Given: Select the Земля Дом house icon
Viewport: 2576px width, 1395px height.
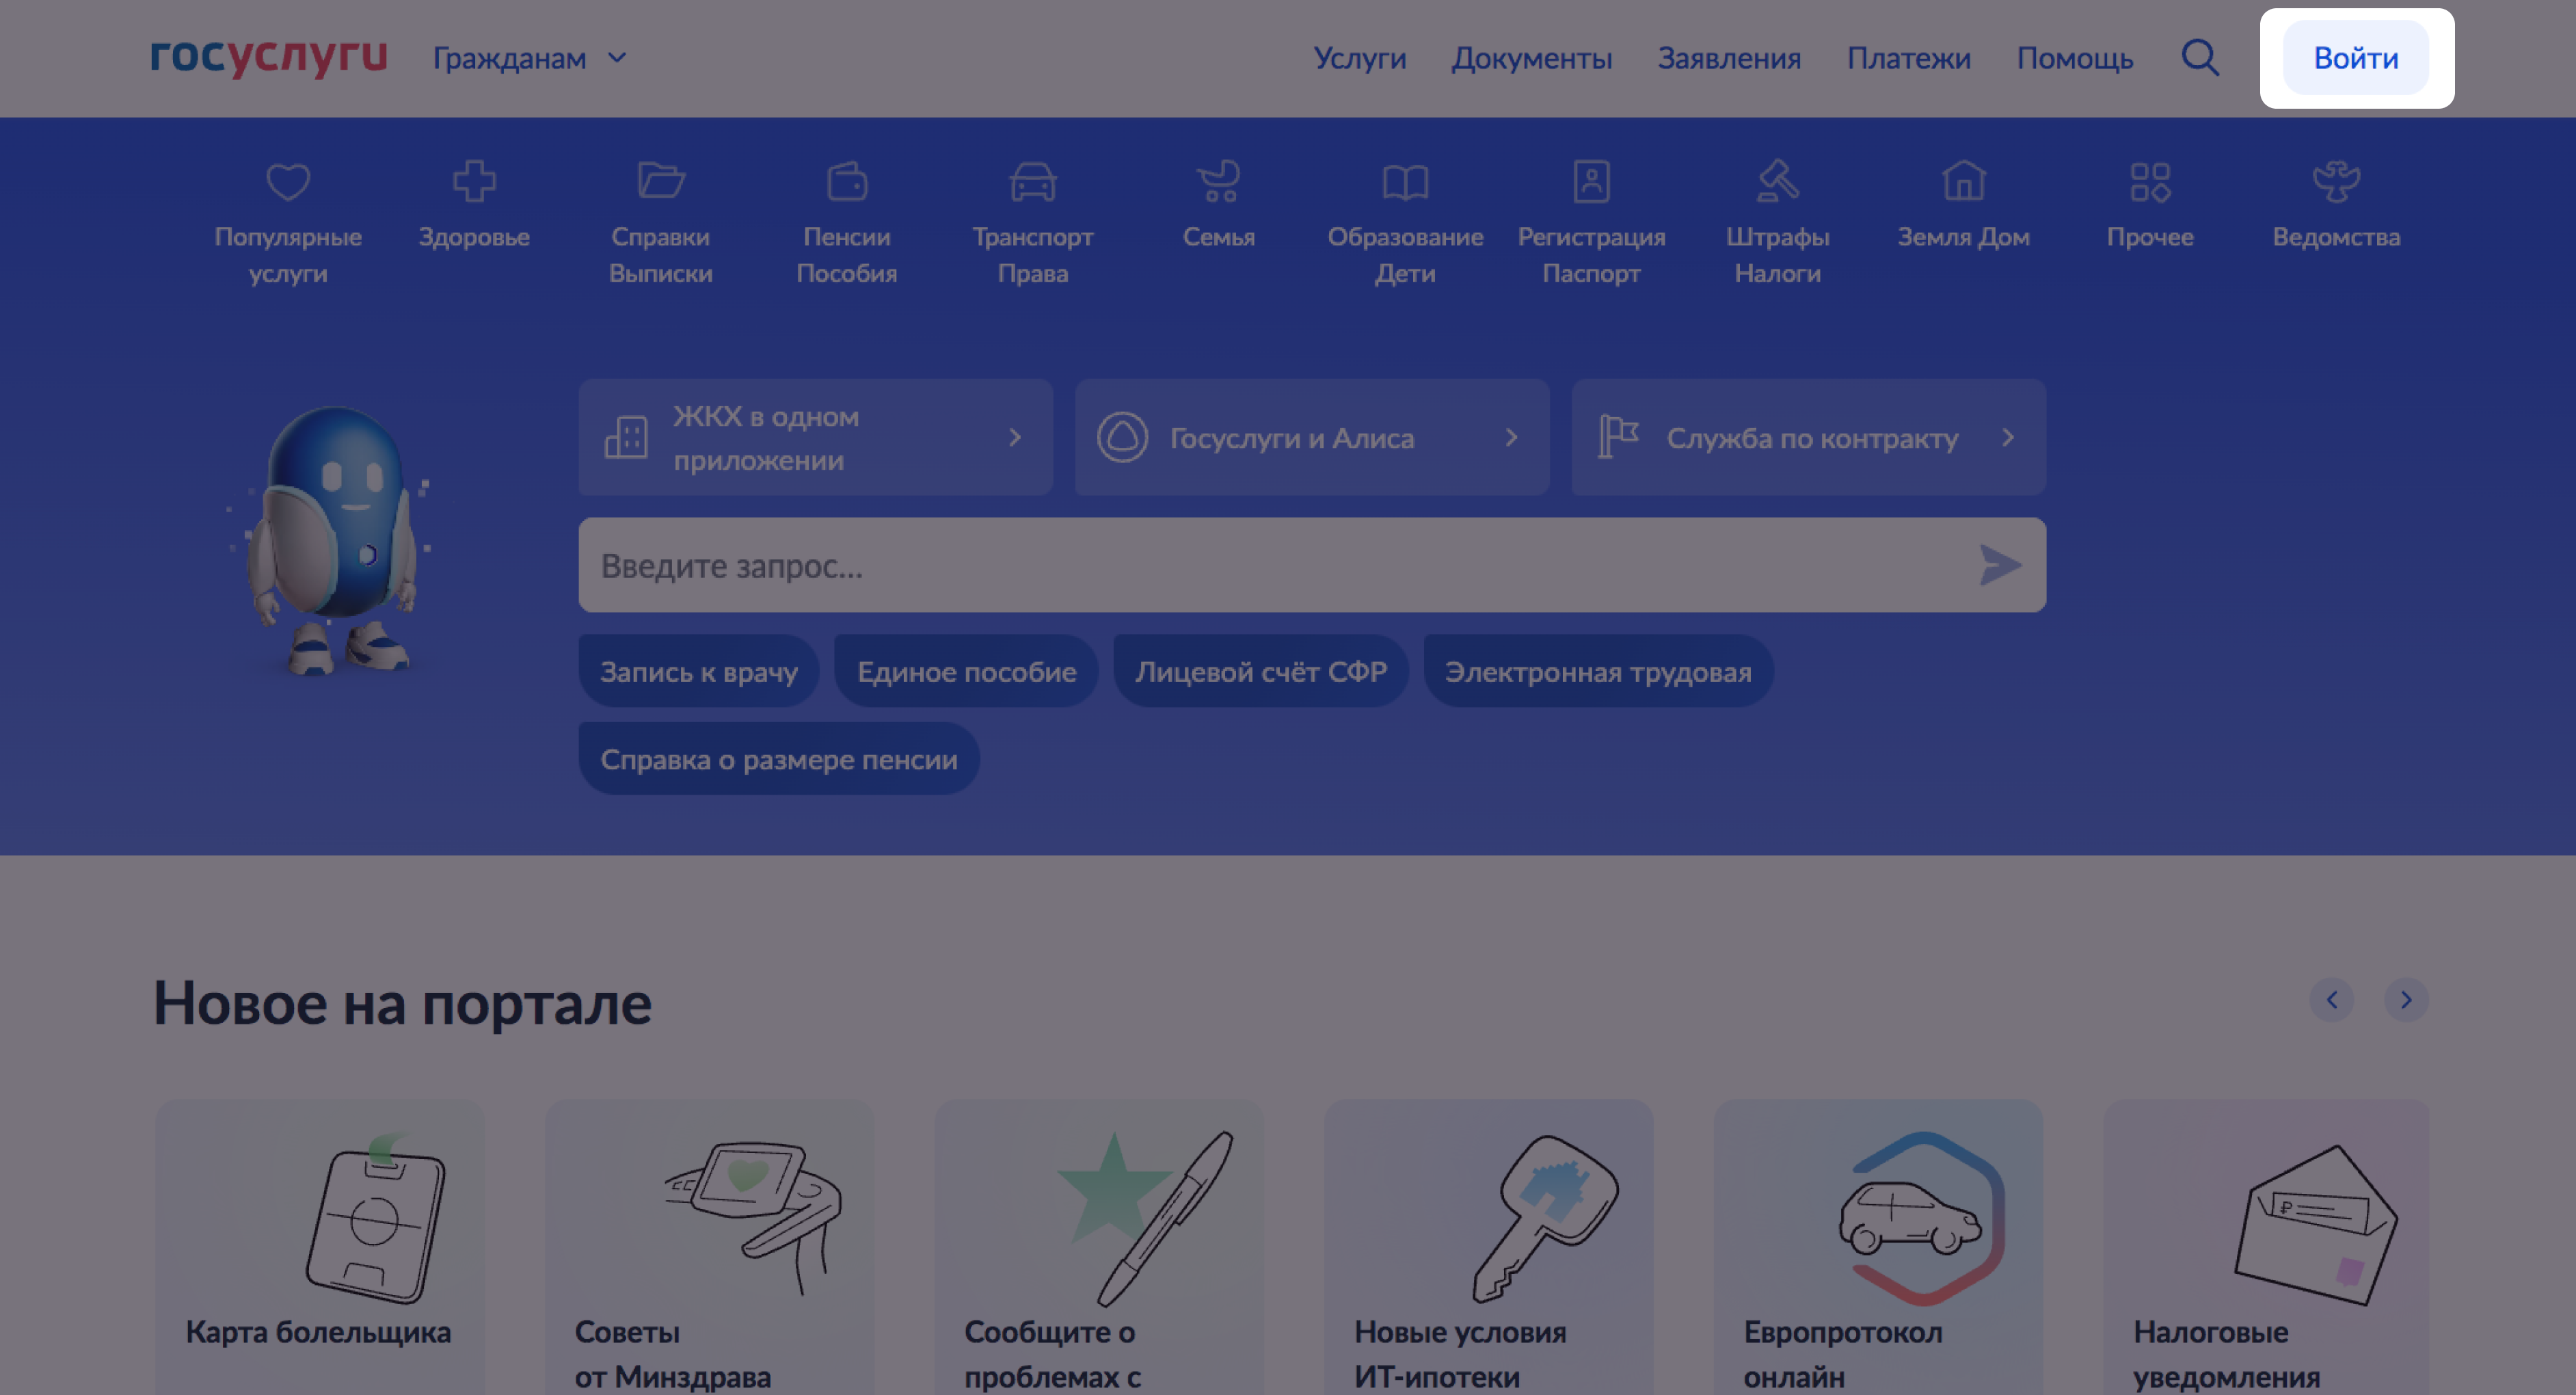Looking at the screenshot, I should click(x=1963, y=181).
